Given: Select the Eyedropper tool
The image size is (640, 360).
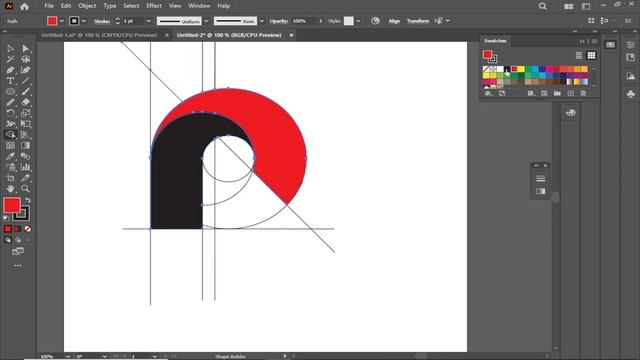Looking at the screenshot, I should click(10, 156).
